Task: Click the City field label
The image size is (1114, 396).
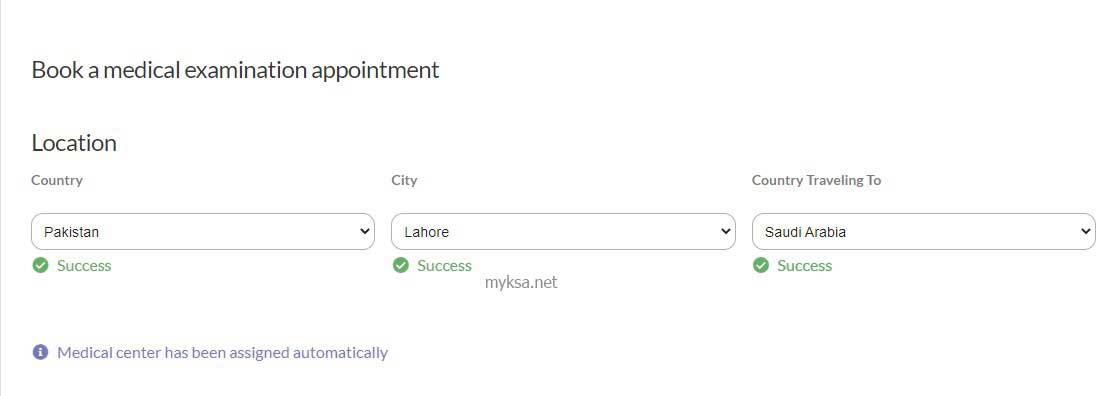Action: (404, 181)
